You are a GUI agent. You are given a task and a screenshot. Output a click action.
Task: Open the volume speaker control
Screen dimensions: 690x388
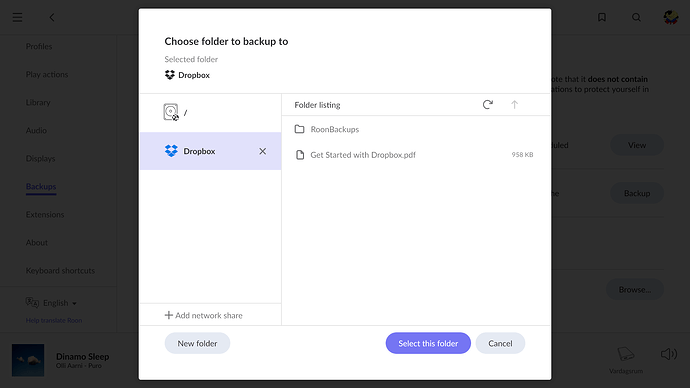click(x=669, y=354)
